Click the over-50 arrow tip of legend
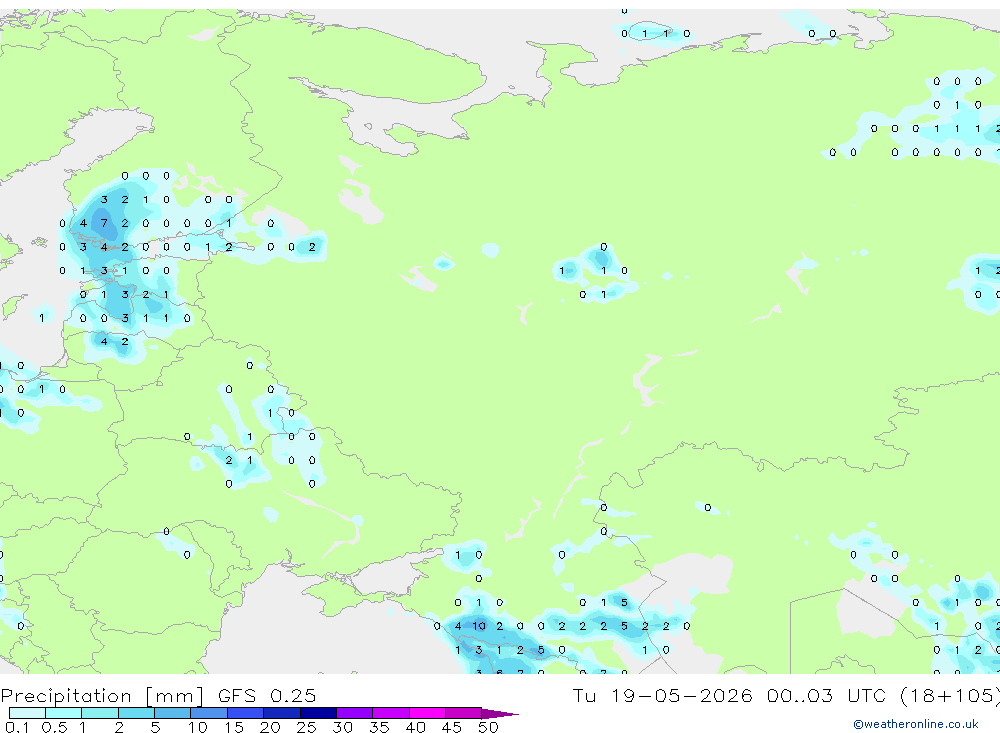This screenshot has width=1000, height=733. pos(500,713)
